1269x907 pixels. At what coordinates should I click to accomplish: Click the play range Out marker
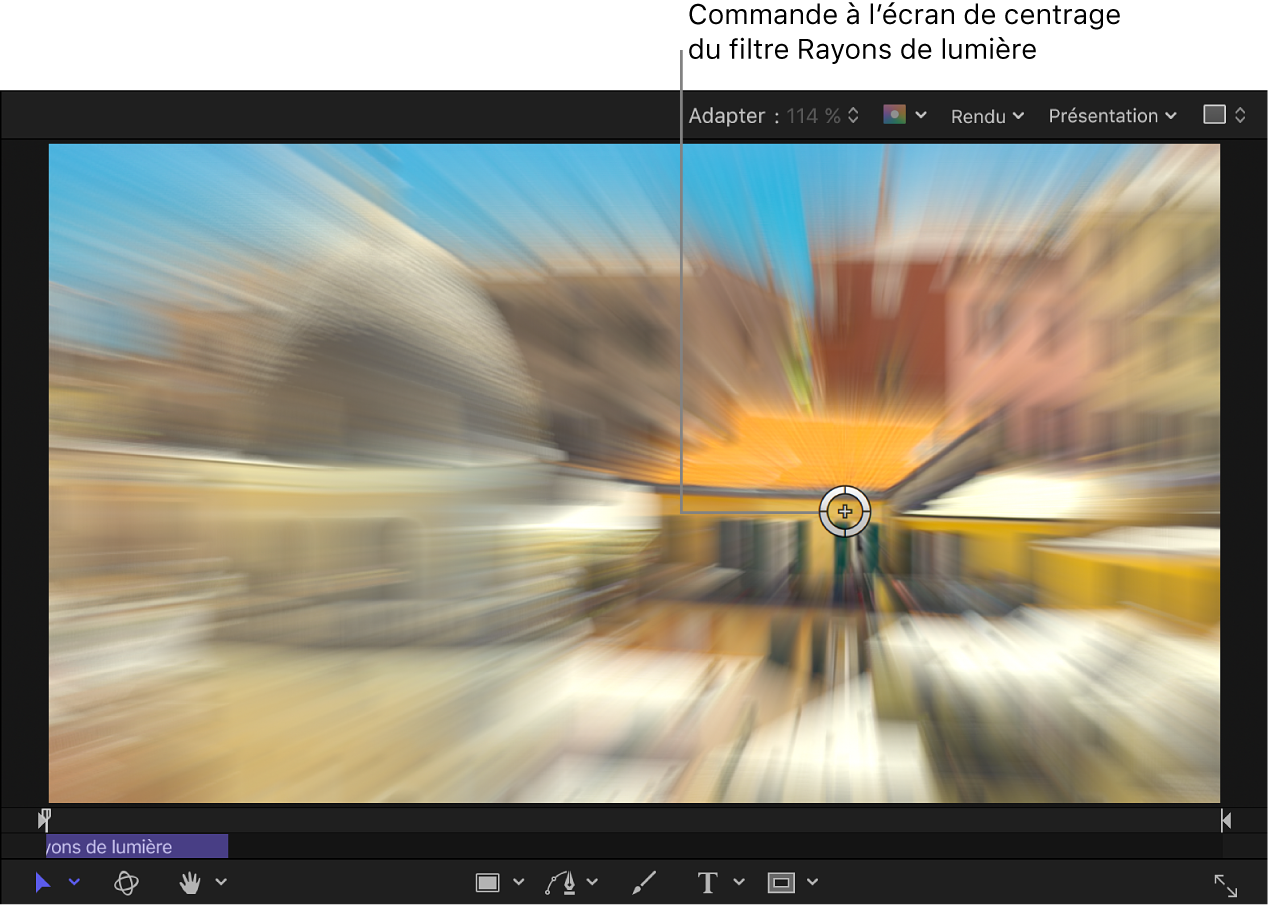click(1226, 821)
